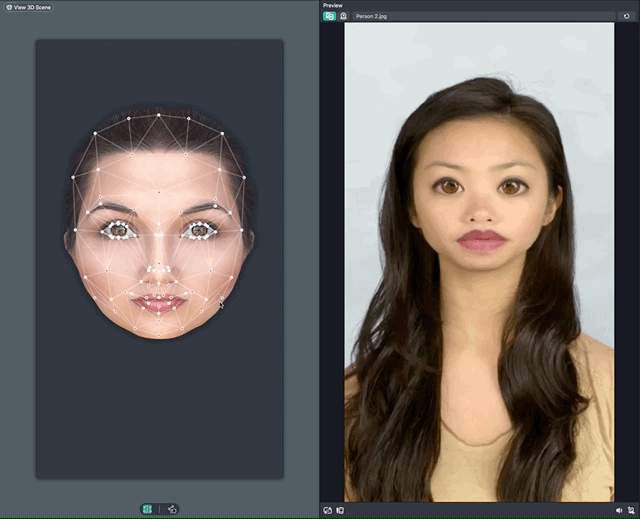Click the rotate device icon below the preview
Image resolution: width=640 pixels, height=519 pixels.
coord(328,510)
